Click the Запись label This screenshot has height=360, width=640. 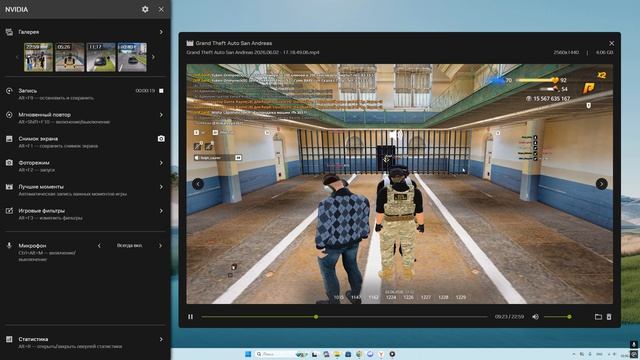28,91
